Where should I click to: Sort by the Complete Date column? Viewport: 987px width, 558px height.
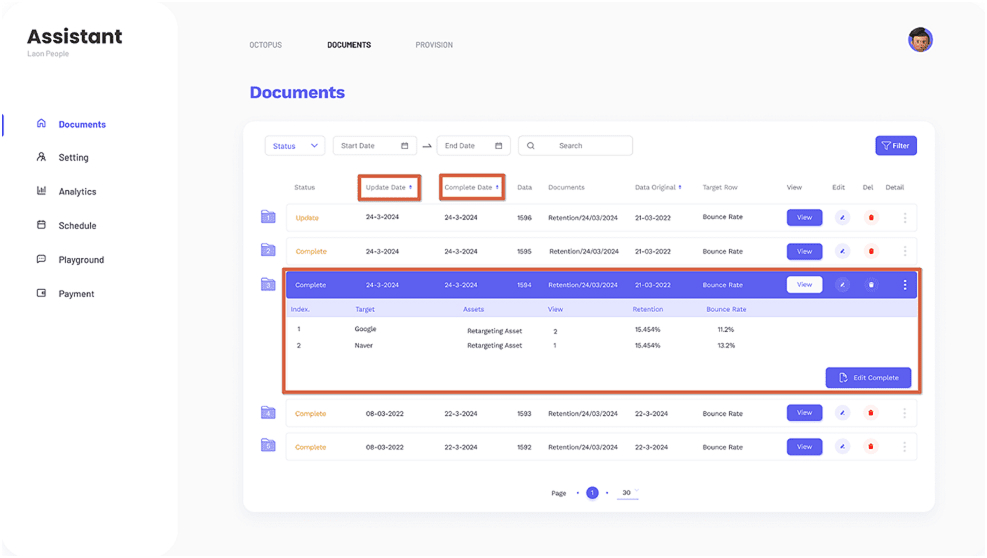[x=471, y=187]
